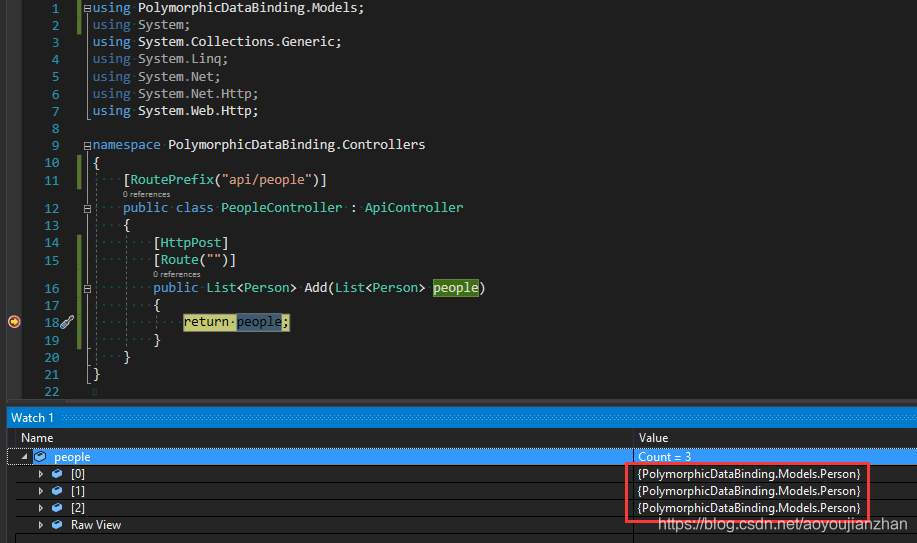
Task: Click the Value column header
Action: 653,438
